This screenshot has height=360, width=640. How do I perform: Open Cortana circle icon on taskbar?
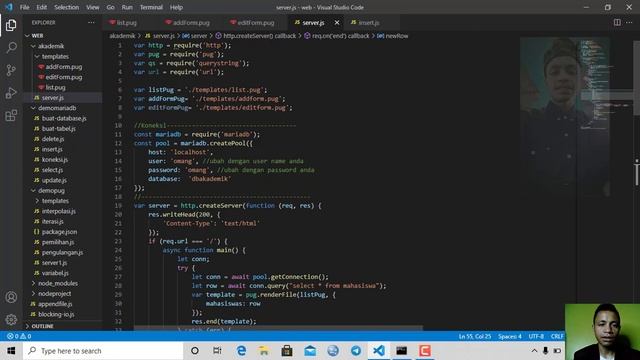(195, 351)
